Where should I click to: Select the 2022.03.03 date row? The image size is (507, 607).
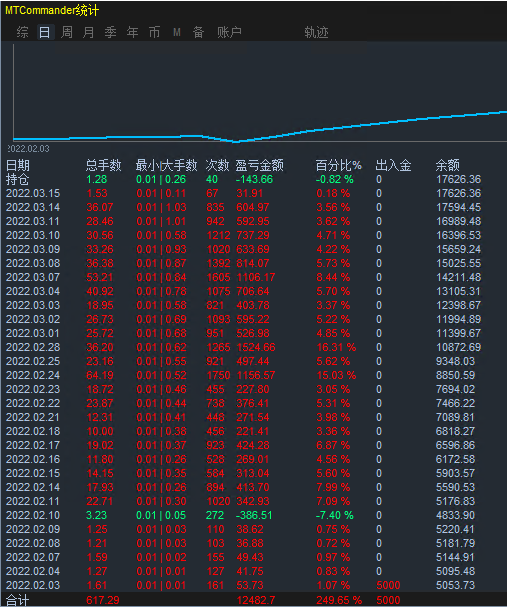[33, 305]
